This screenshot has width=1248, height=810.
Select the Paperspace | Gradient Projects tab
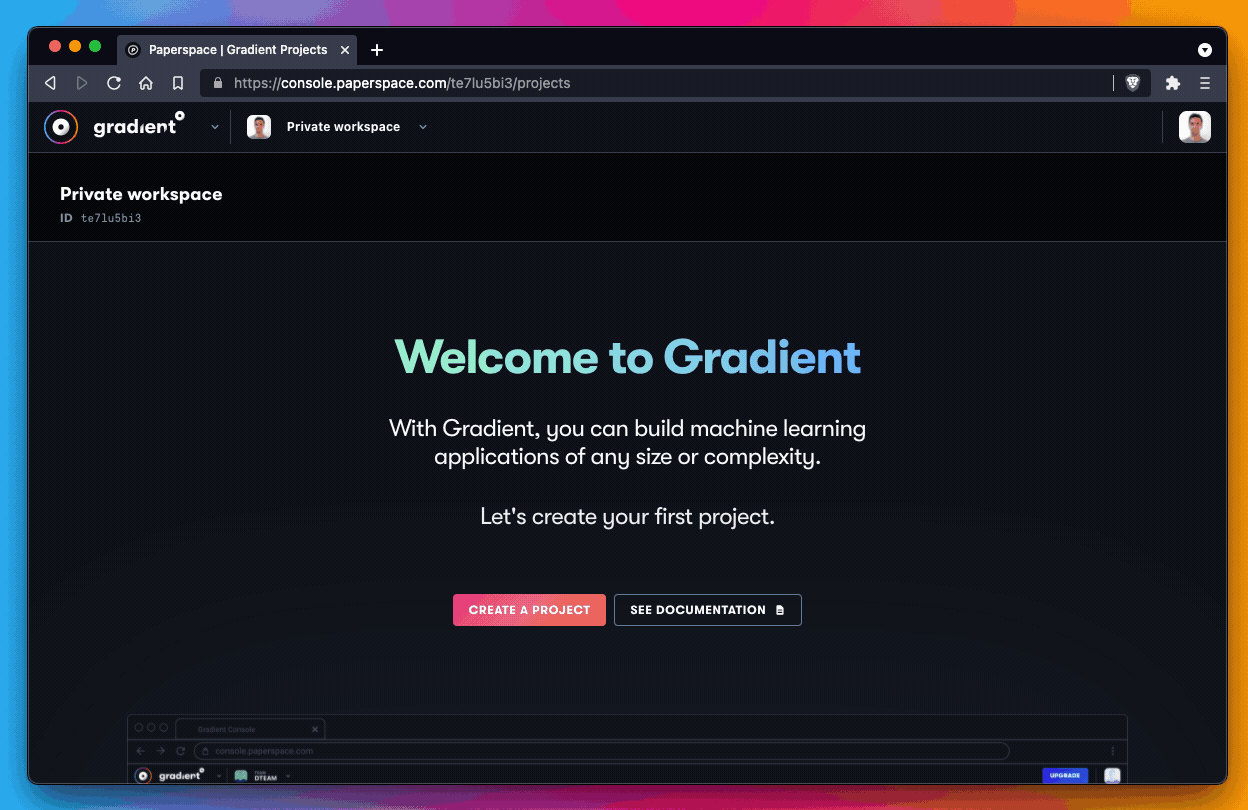(238, 50)
